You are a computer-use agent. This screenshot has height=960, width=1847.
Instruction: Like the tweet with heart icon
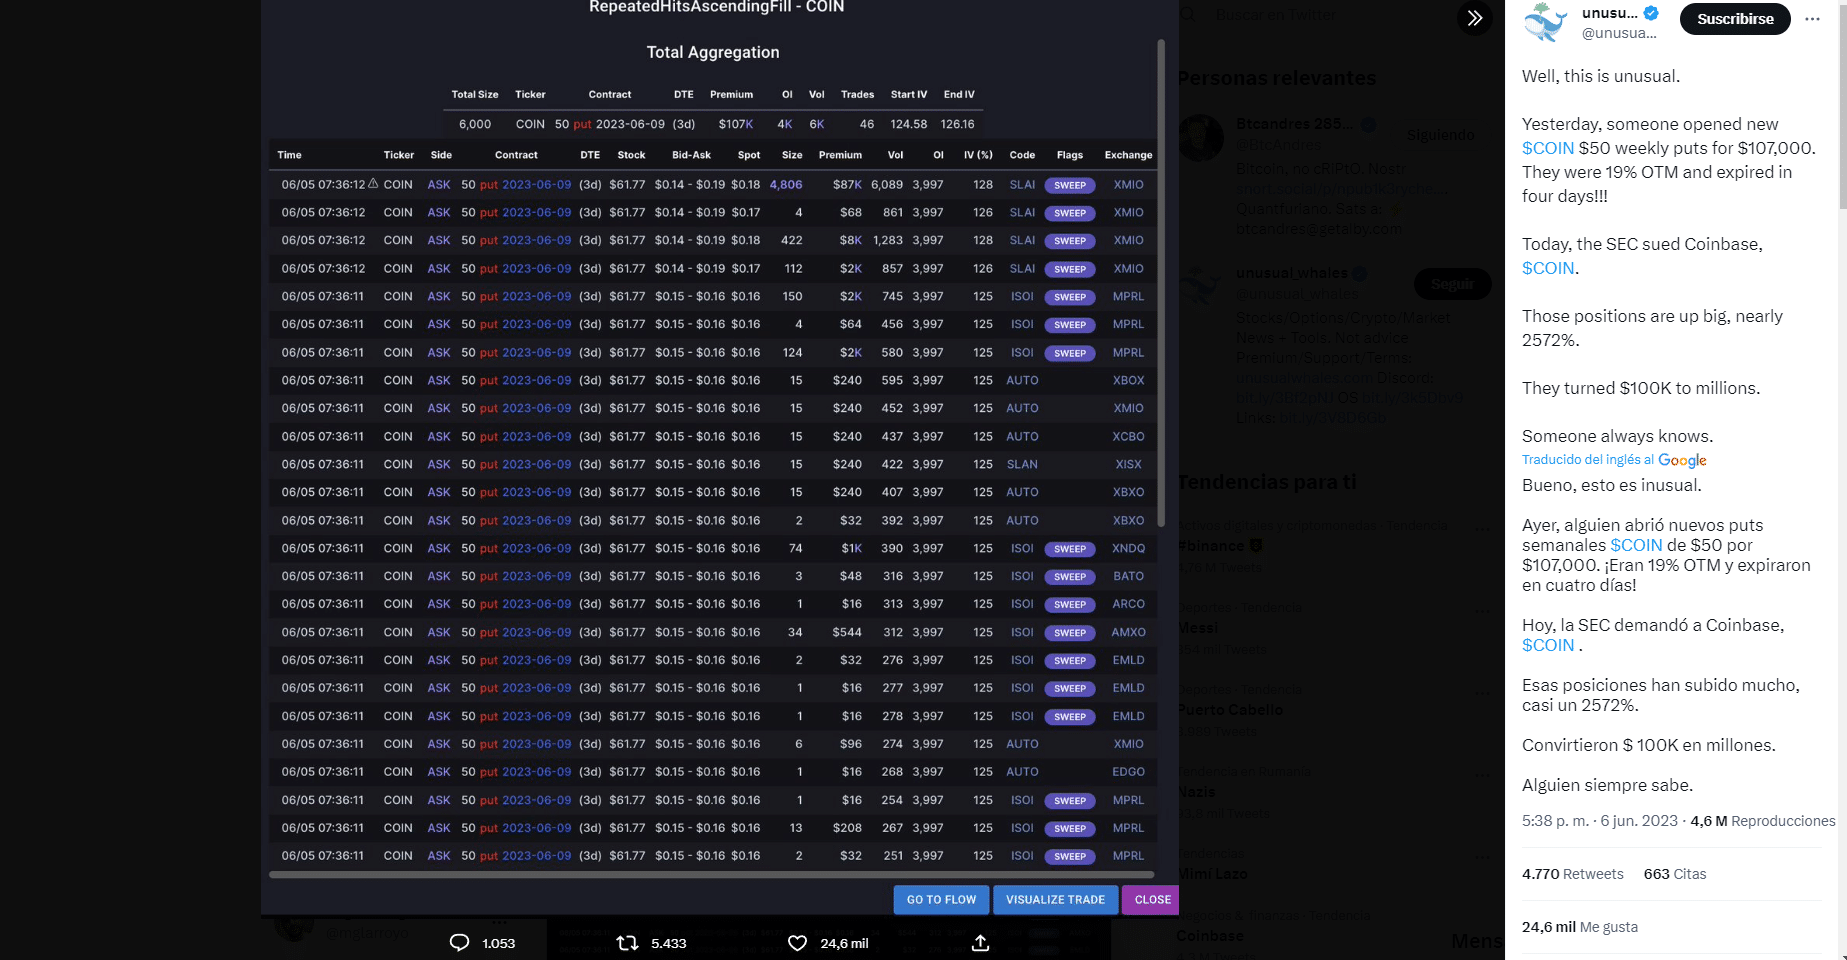(x=797, y=943)
